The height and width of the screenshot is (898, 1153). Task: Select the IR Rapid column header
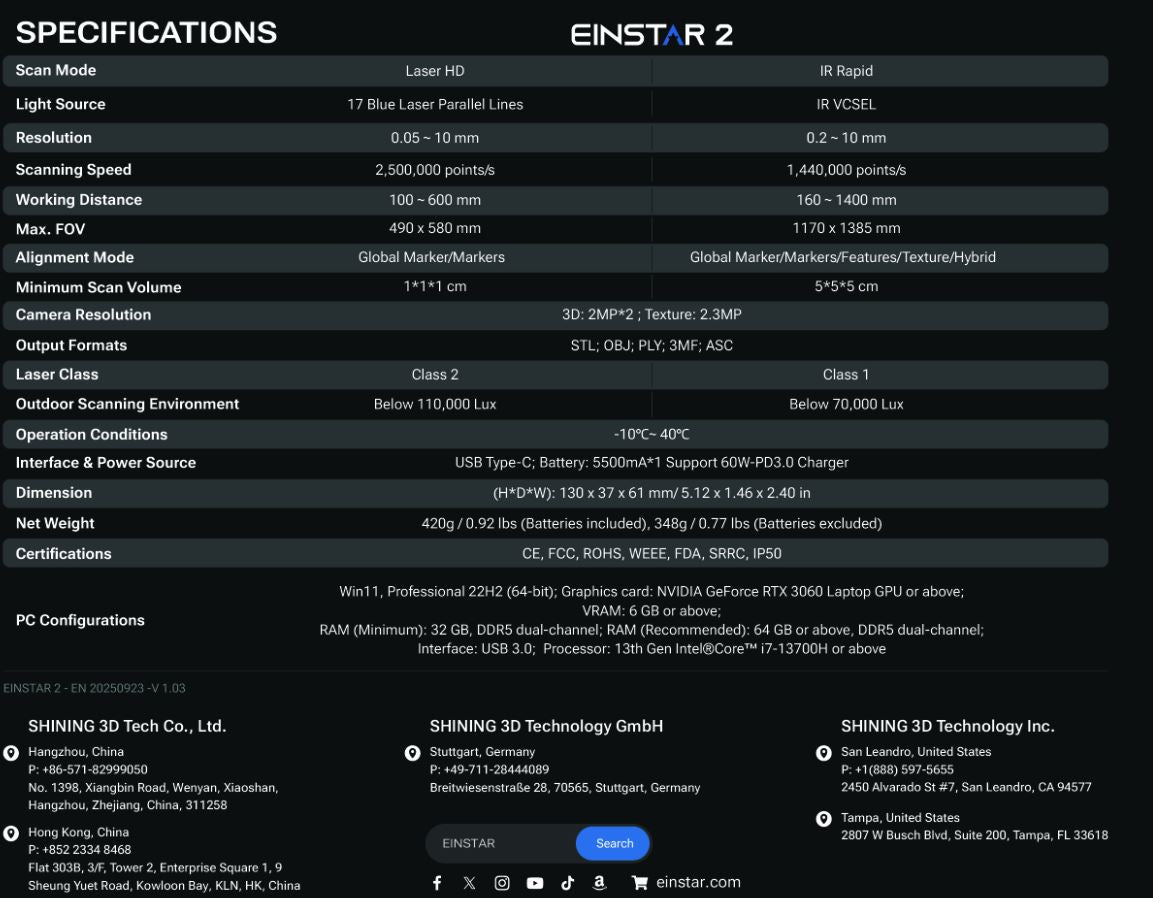tap(846, 71)
